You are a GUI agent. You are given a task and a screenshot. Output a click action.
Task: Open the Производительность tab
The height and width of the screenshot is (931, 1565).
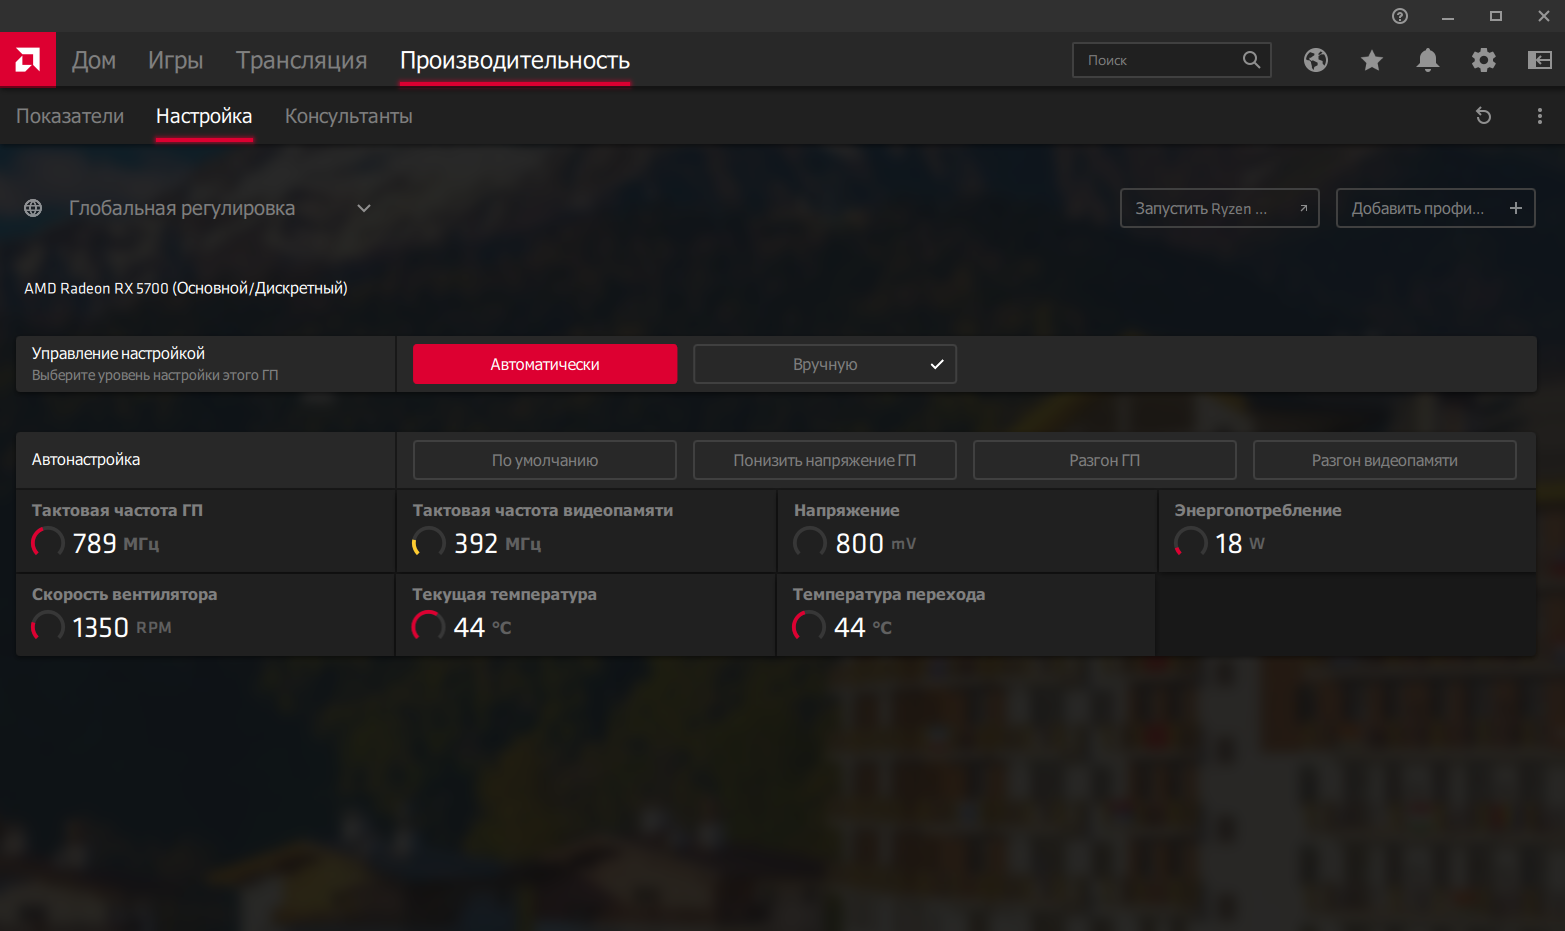[515, 60]
